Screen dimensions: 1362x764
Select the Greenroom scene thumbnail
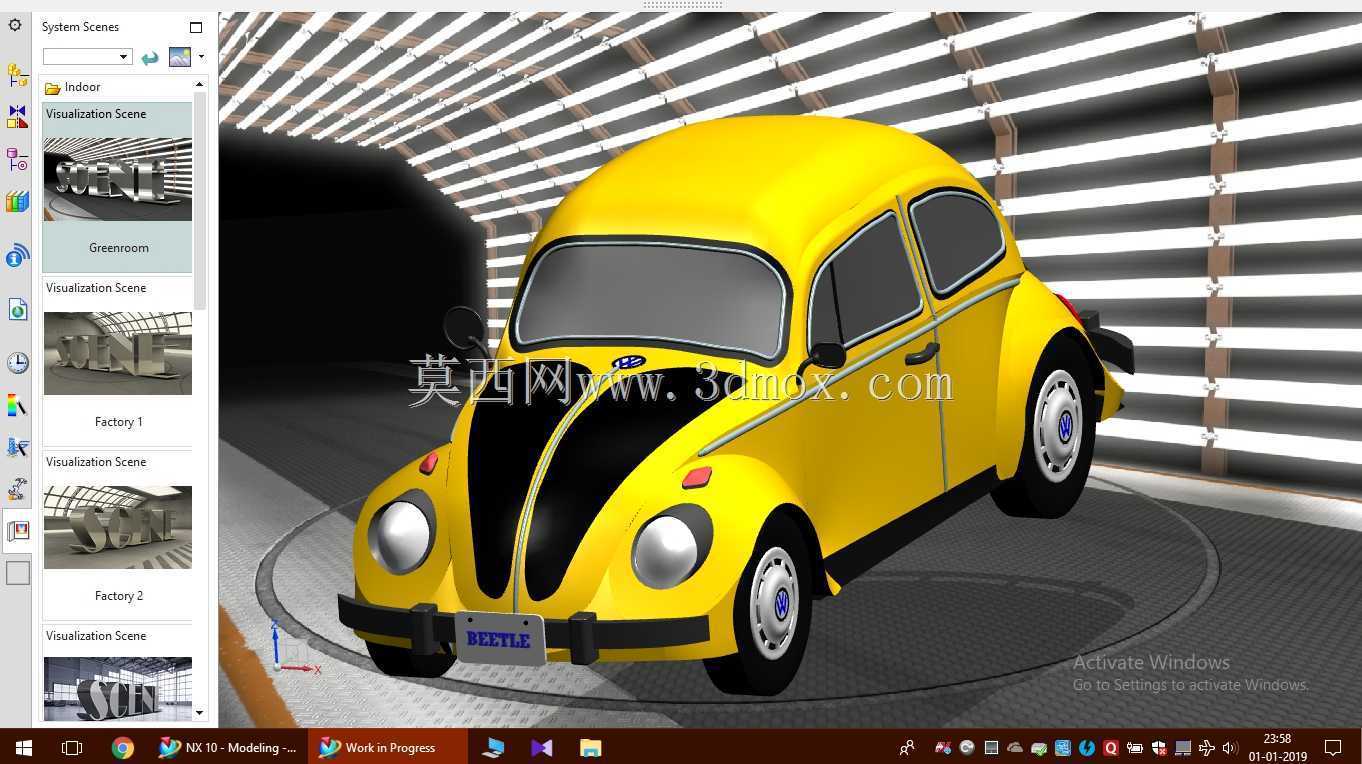(x=117, y=179)
